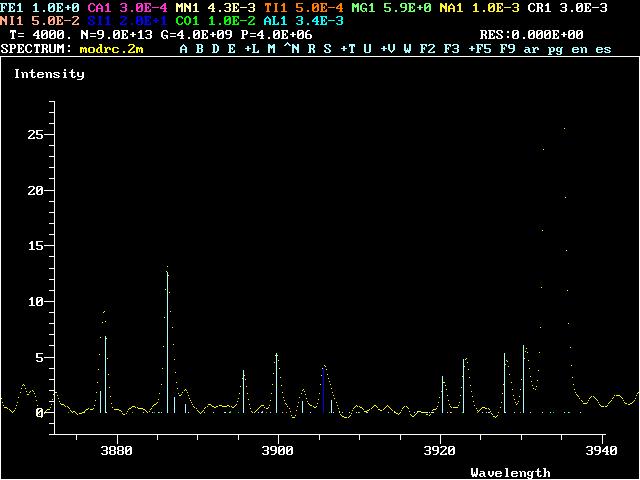Image resolution: width=640 pixels, height=480 pixels.
Task: Select the CR1 element label
Action: (x=540, y=8)
